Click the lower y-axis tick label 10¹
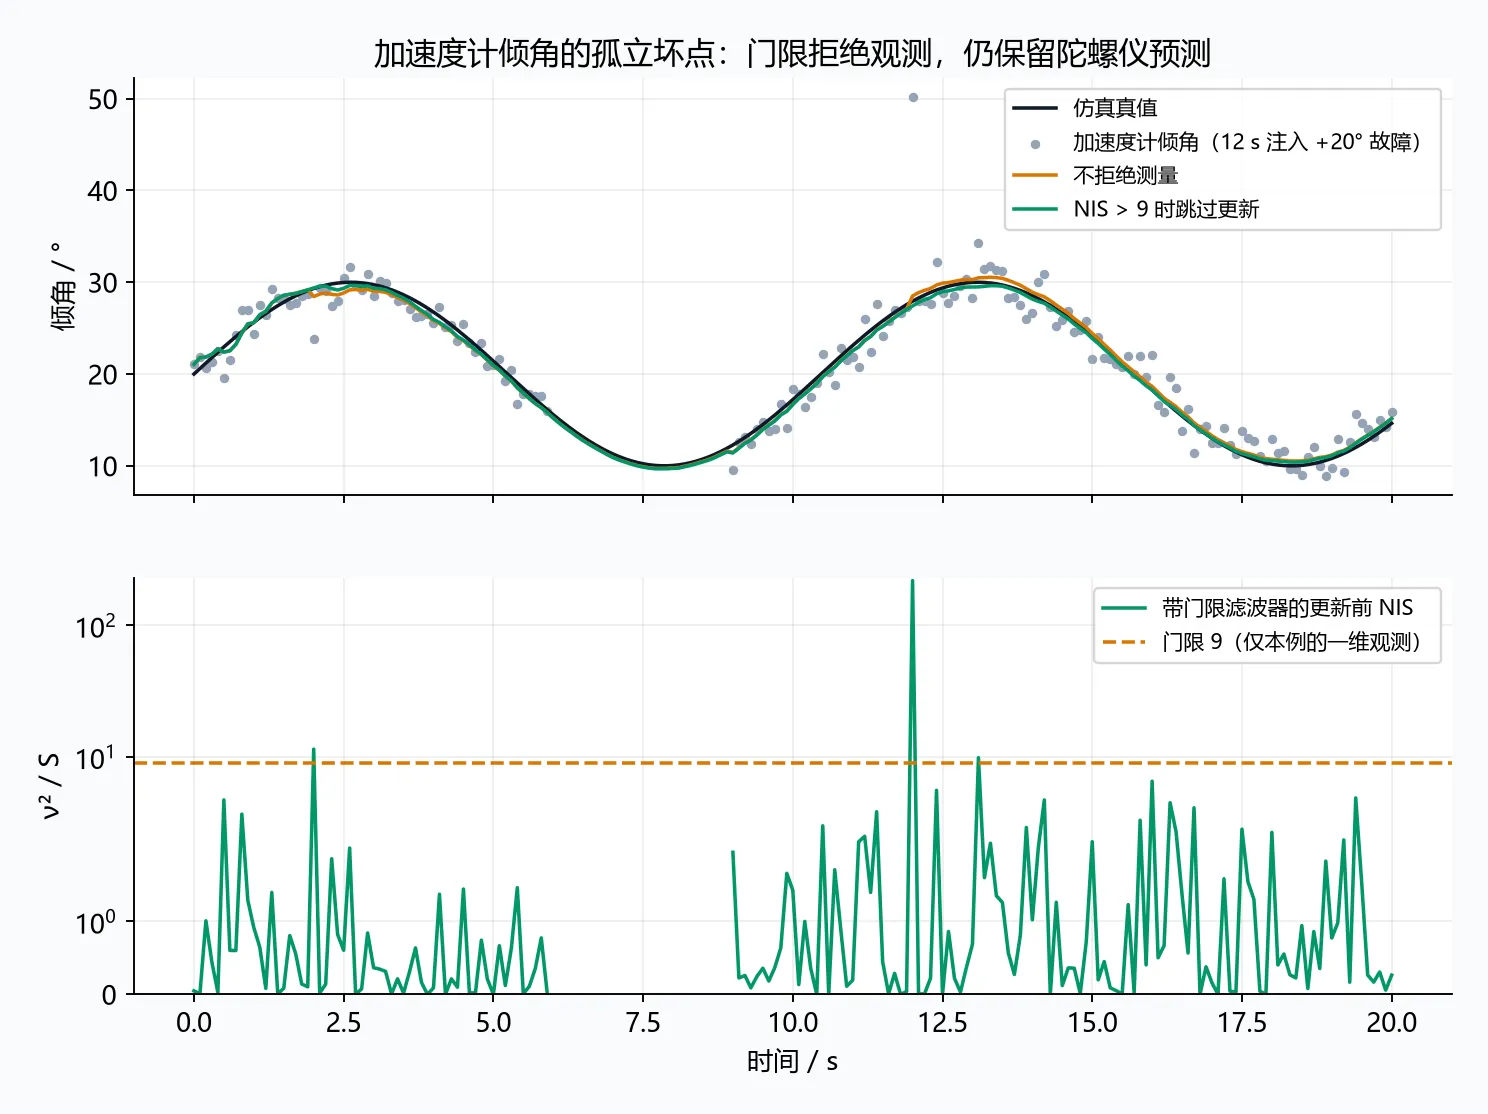 tap(96, 758)
